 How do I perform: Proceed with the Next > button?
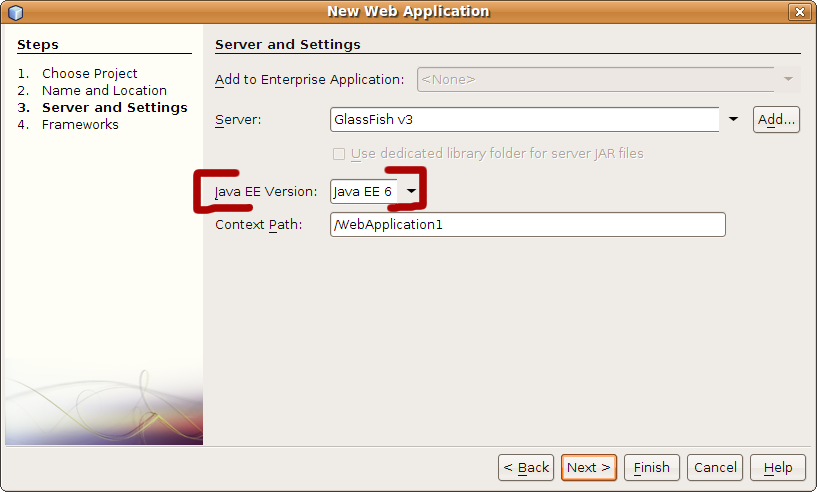coord(589,468)
